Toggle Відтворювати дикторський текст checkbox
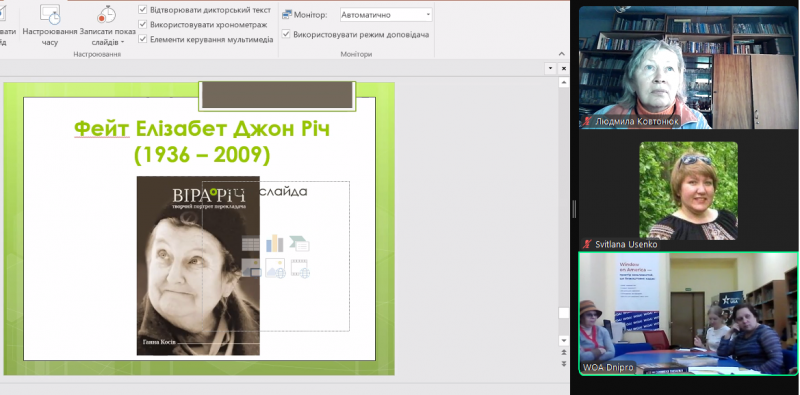This screenshot has height=395, width=800. (142, 10)
